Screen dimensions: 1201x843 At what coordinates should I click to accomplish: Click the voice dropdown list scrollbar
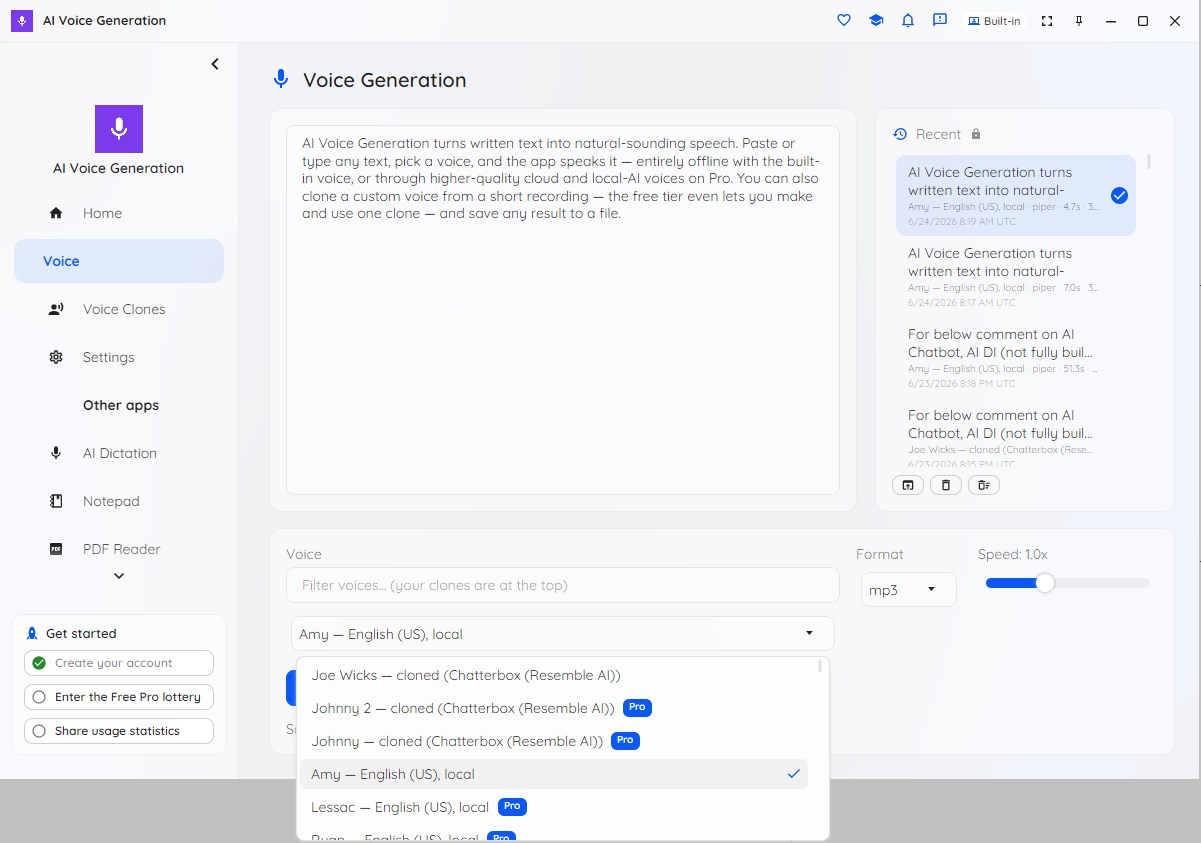[820, 666]
